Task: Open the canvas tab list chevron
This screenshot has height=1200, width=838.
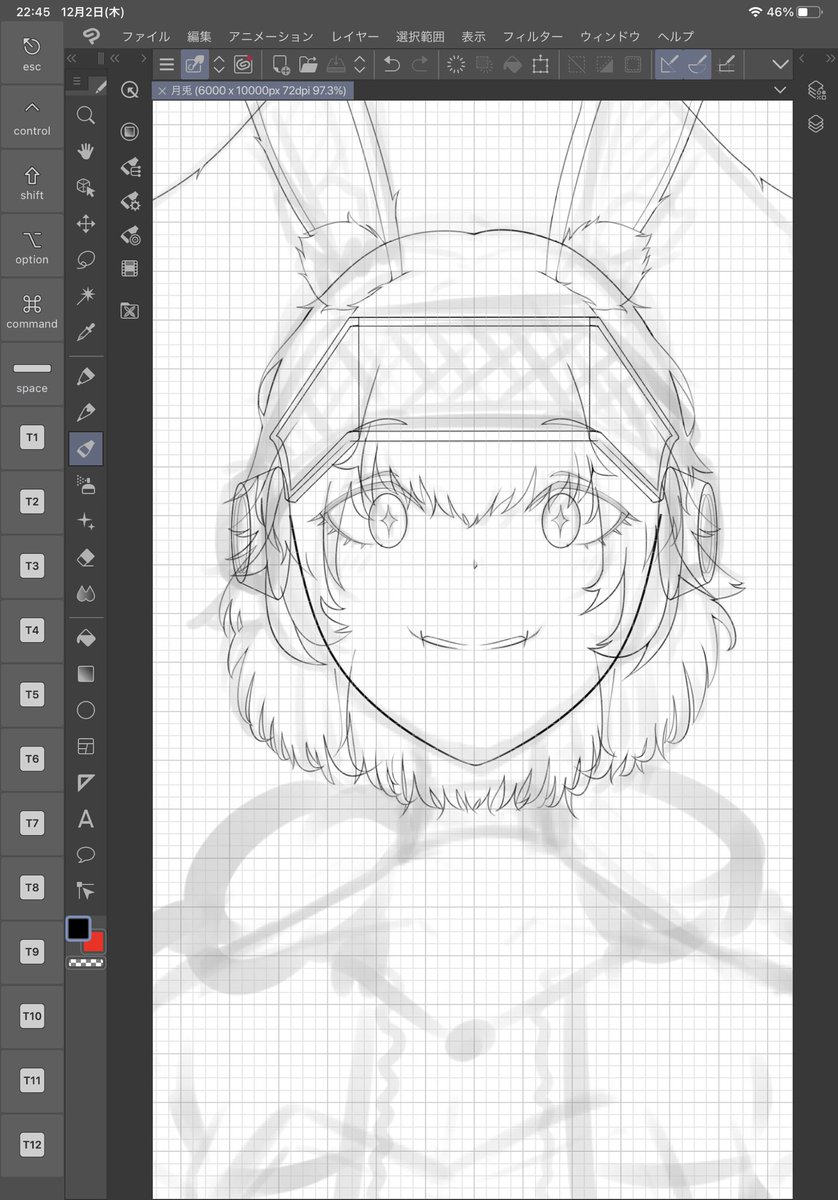Action: 781,90
